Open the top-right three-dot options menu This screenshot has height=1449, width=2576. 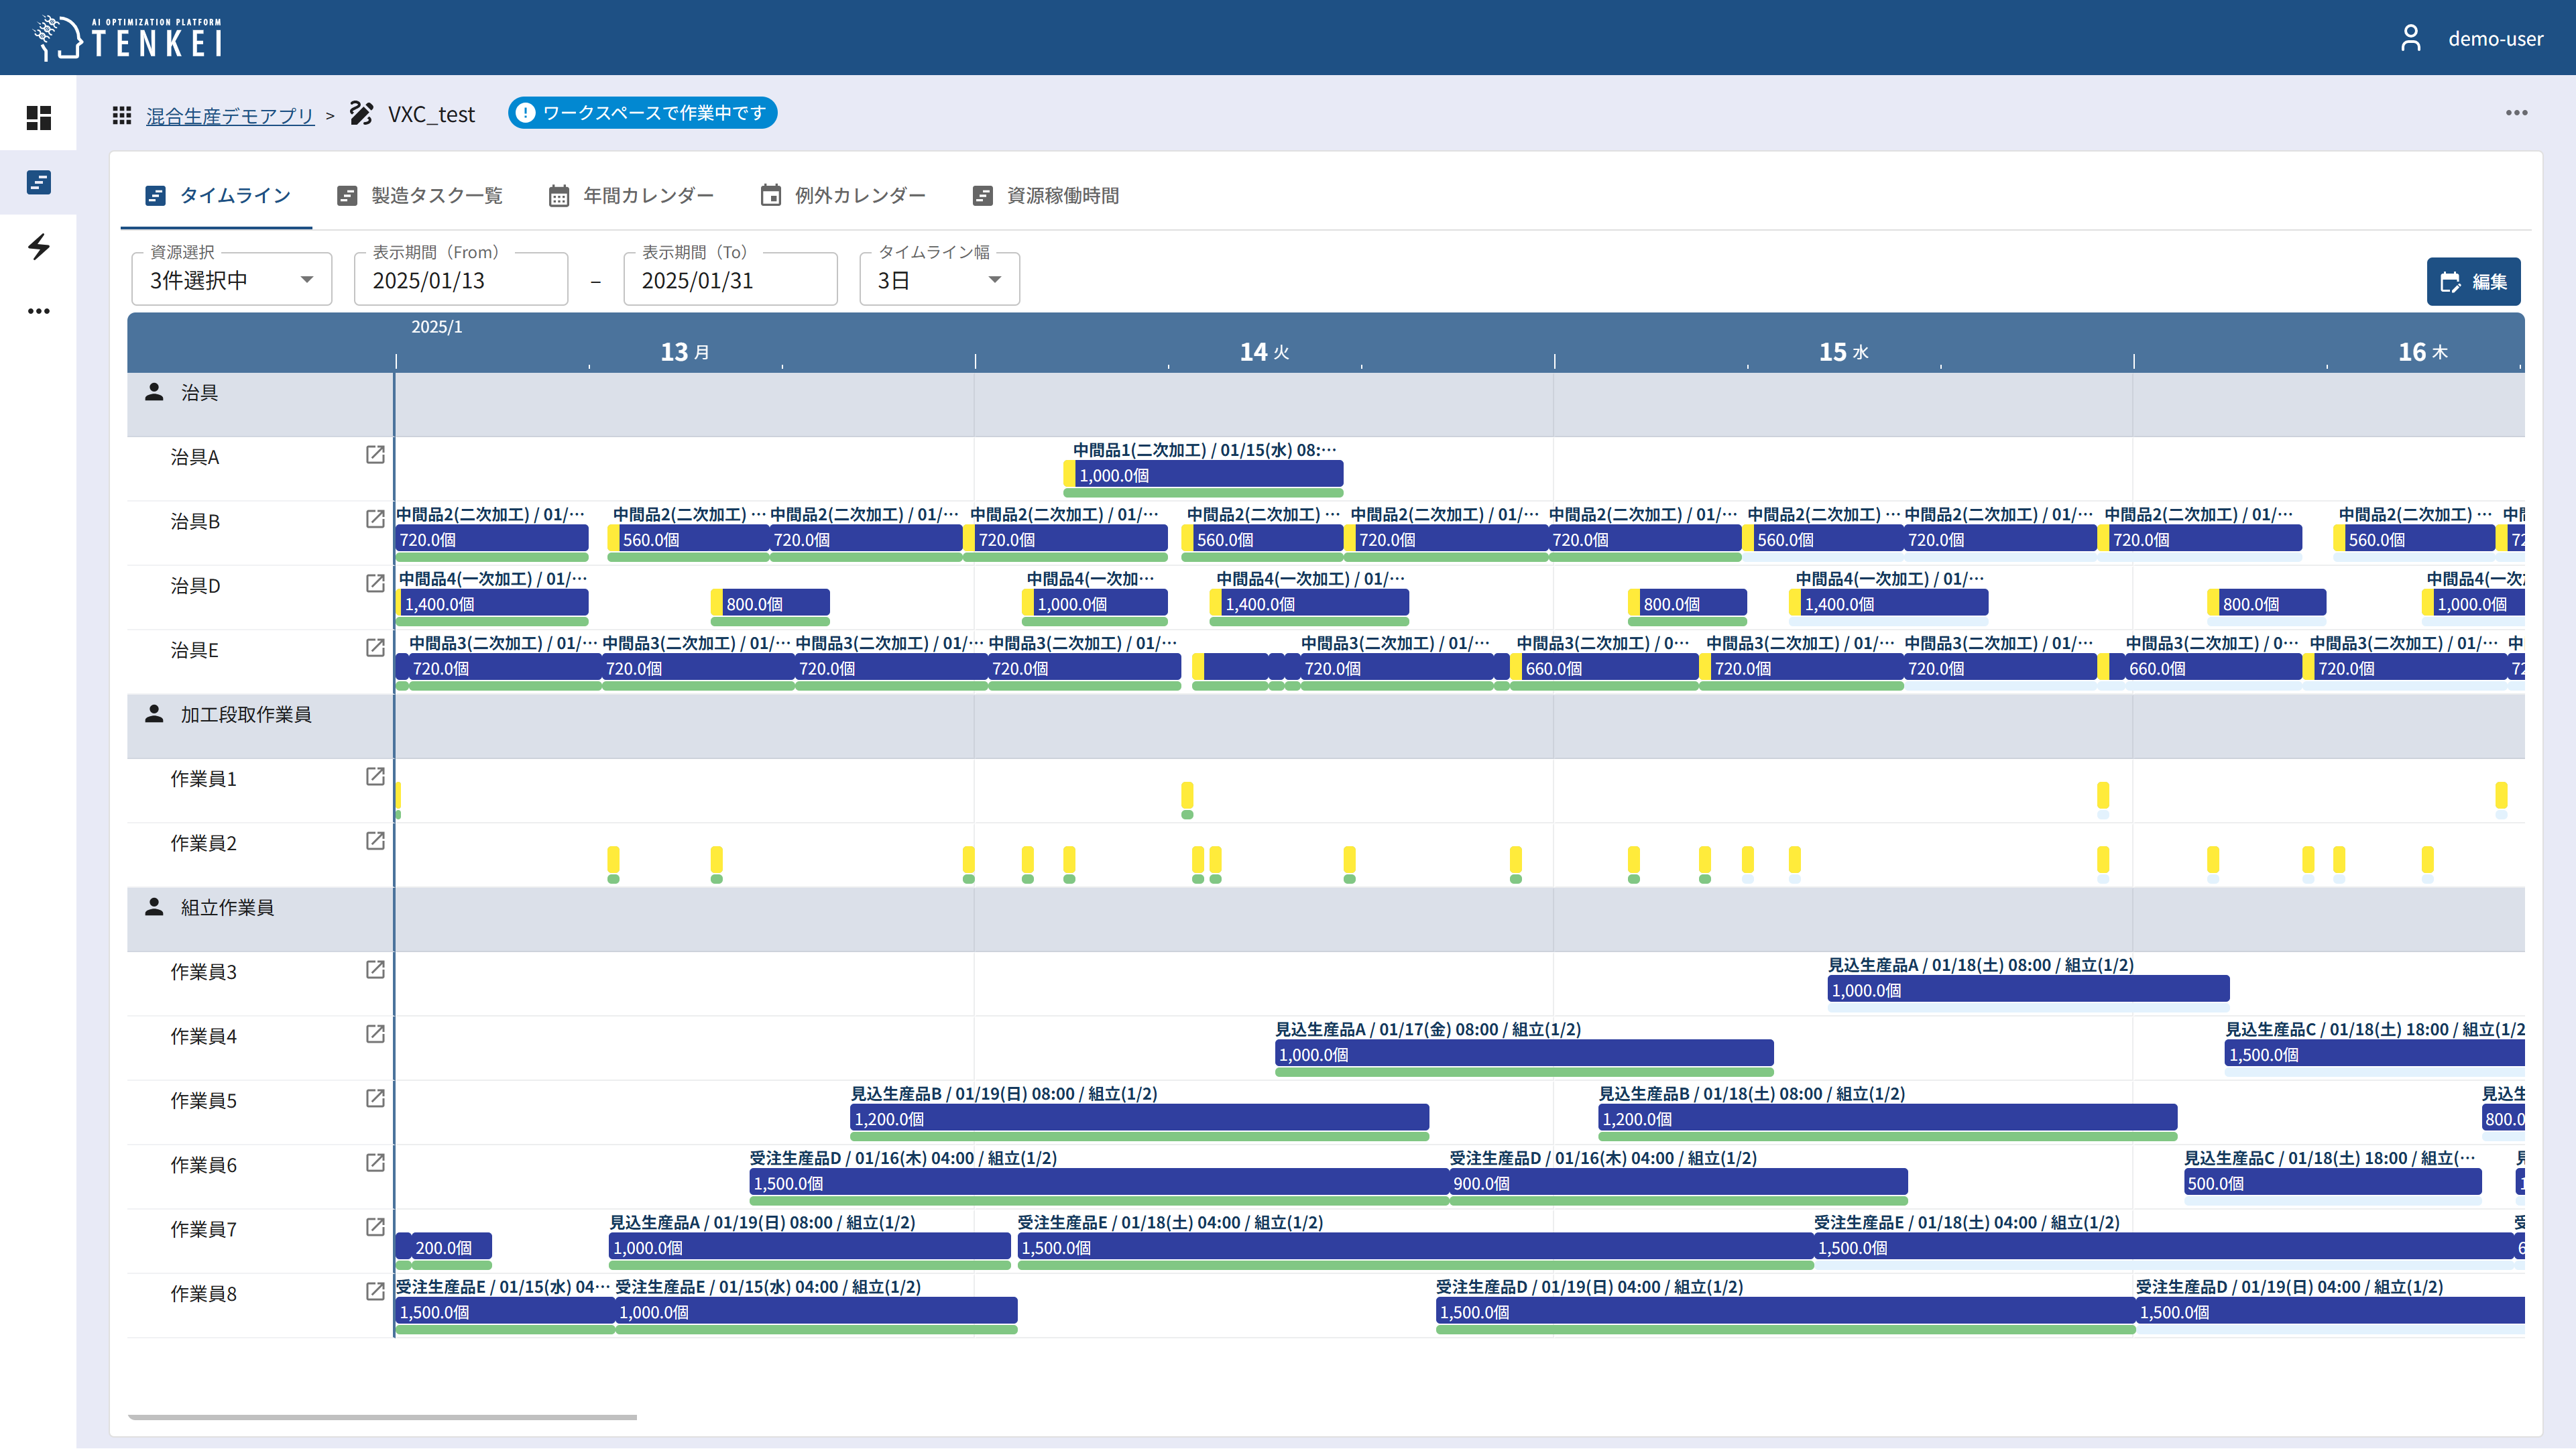2516,113
